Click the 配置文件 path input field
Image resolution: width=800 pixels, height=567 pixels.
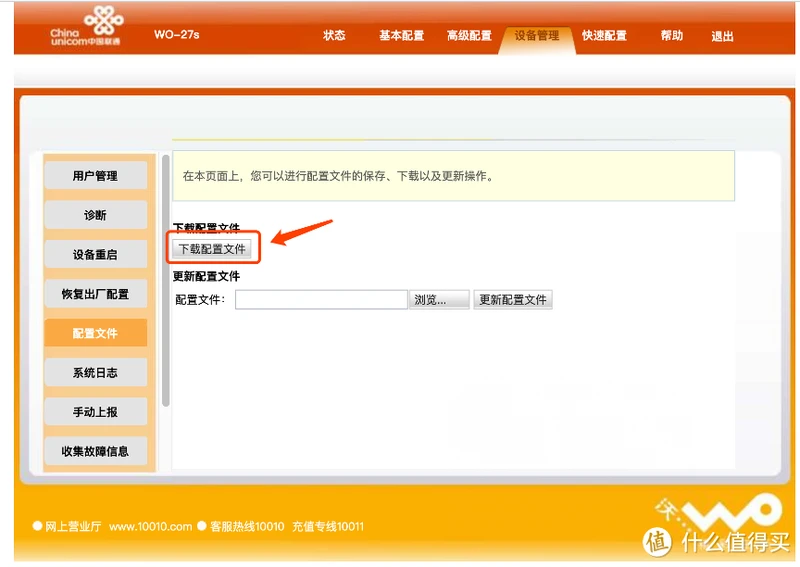(x=321, y=300)
